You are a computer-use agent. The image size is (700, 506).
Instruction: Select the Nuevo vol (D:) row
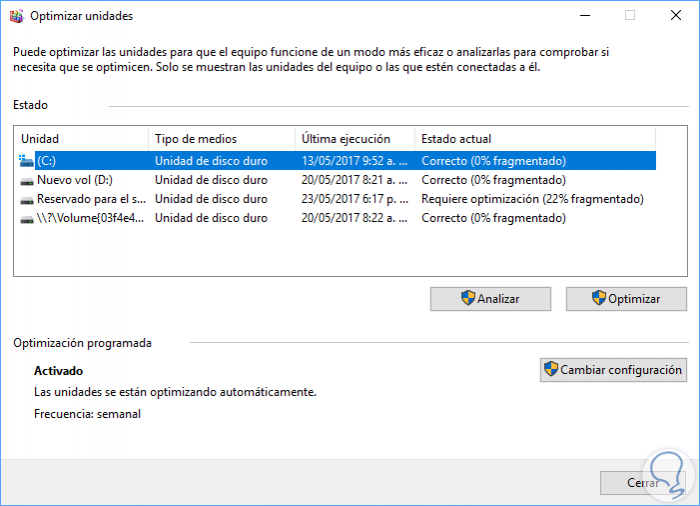pos(338,180)
